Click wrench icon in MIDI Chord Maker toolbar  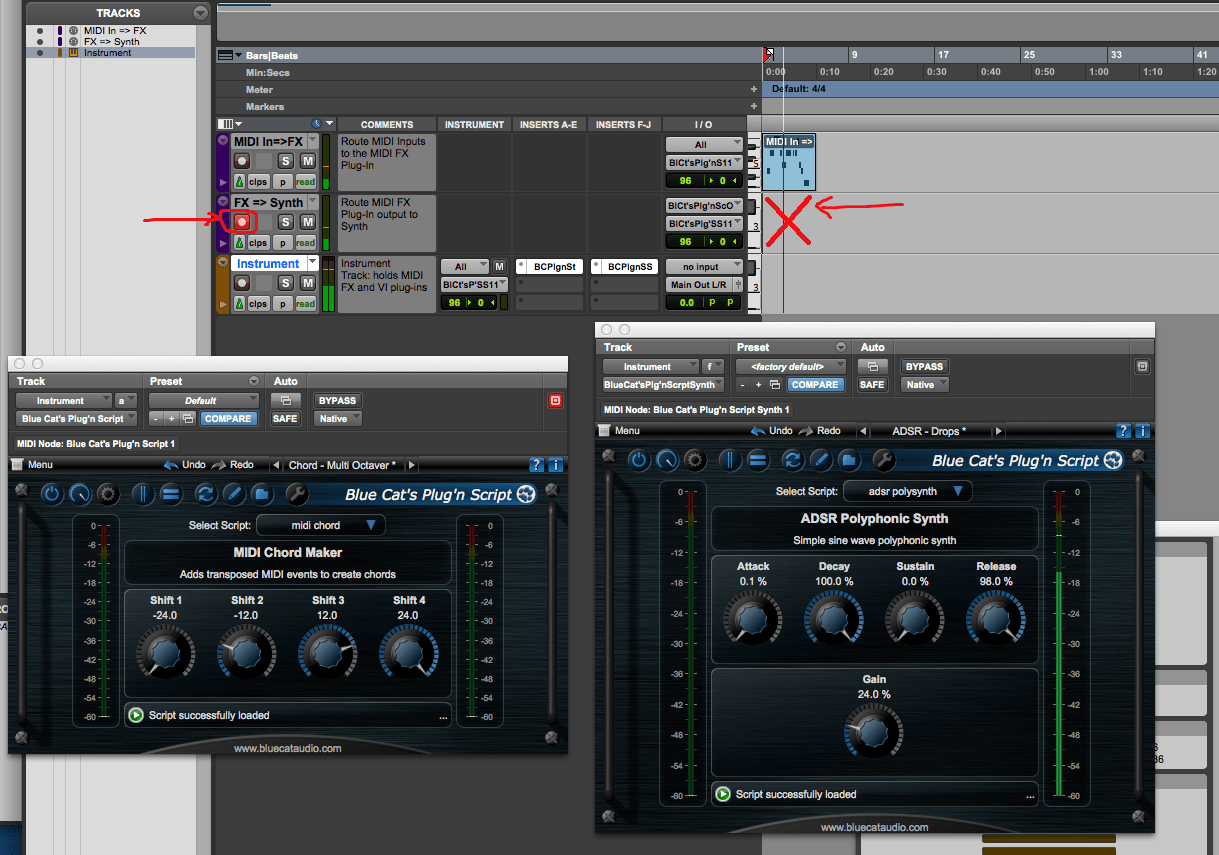click(297, 493)
